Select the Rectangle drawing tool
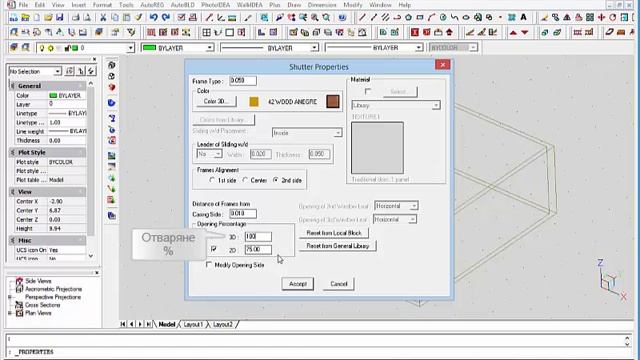Viewport: 640px width, 360px height. (420, 18)
